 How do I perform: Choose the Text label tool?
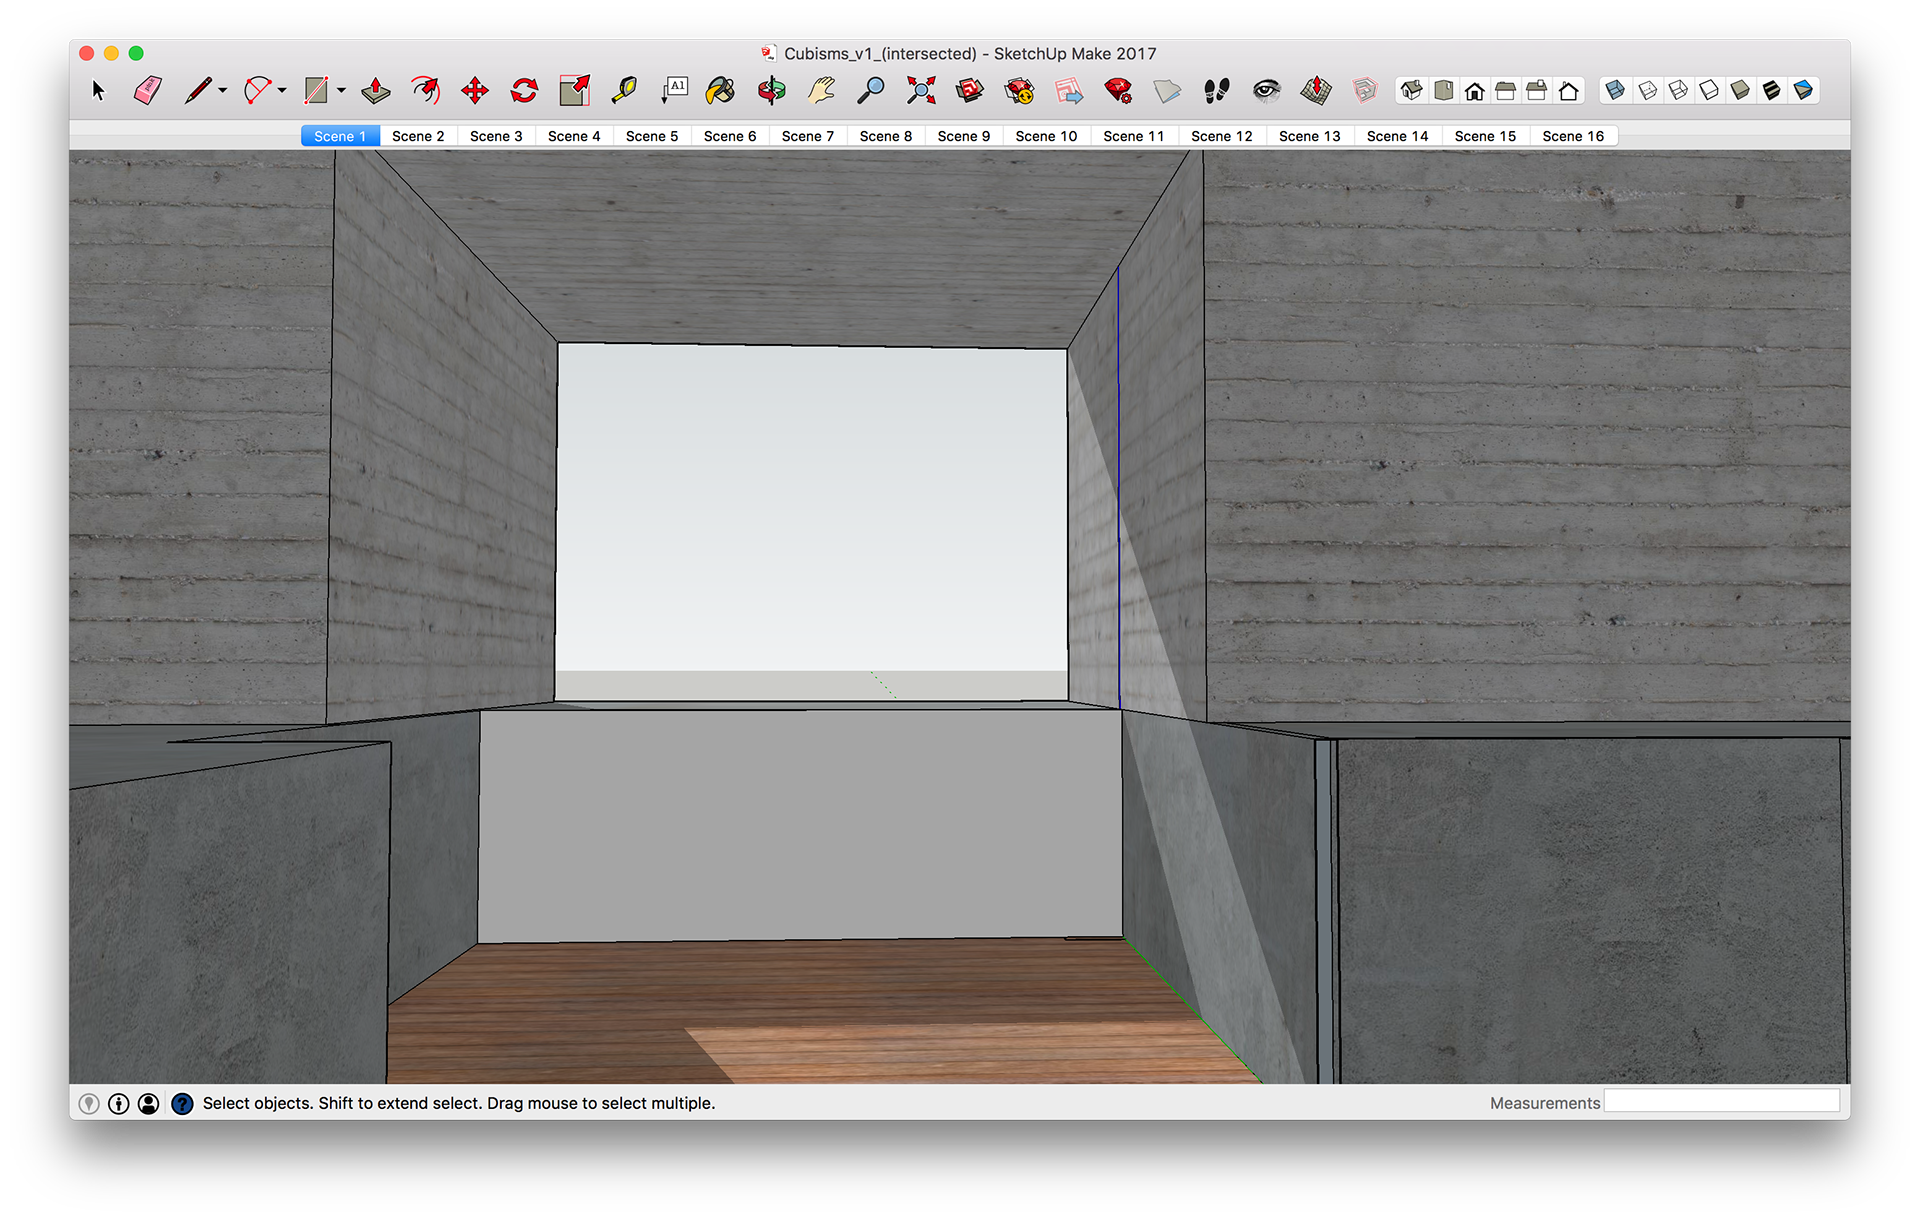point(675,91)
